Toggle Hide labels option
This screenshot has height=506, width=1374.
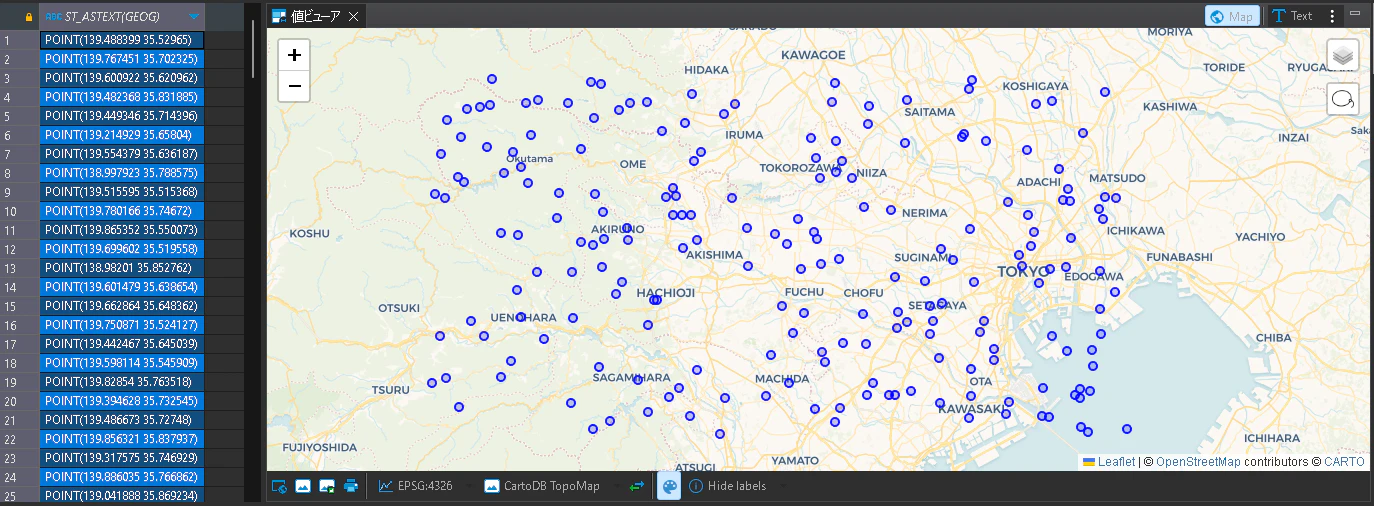pos(727,486)
